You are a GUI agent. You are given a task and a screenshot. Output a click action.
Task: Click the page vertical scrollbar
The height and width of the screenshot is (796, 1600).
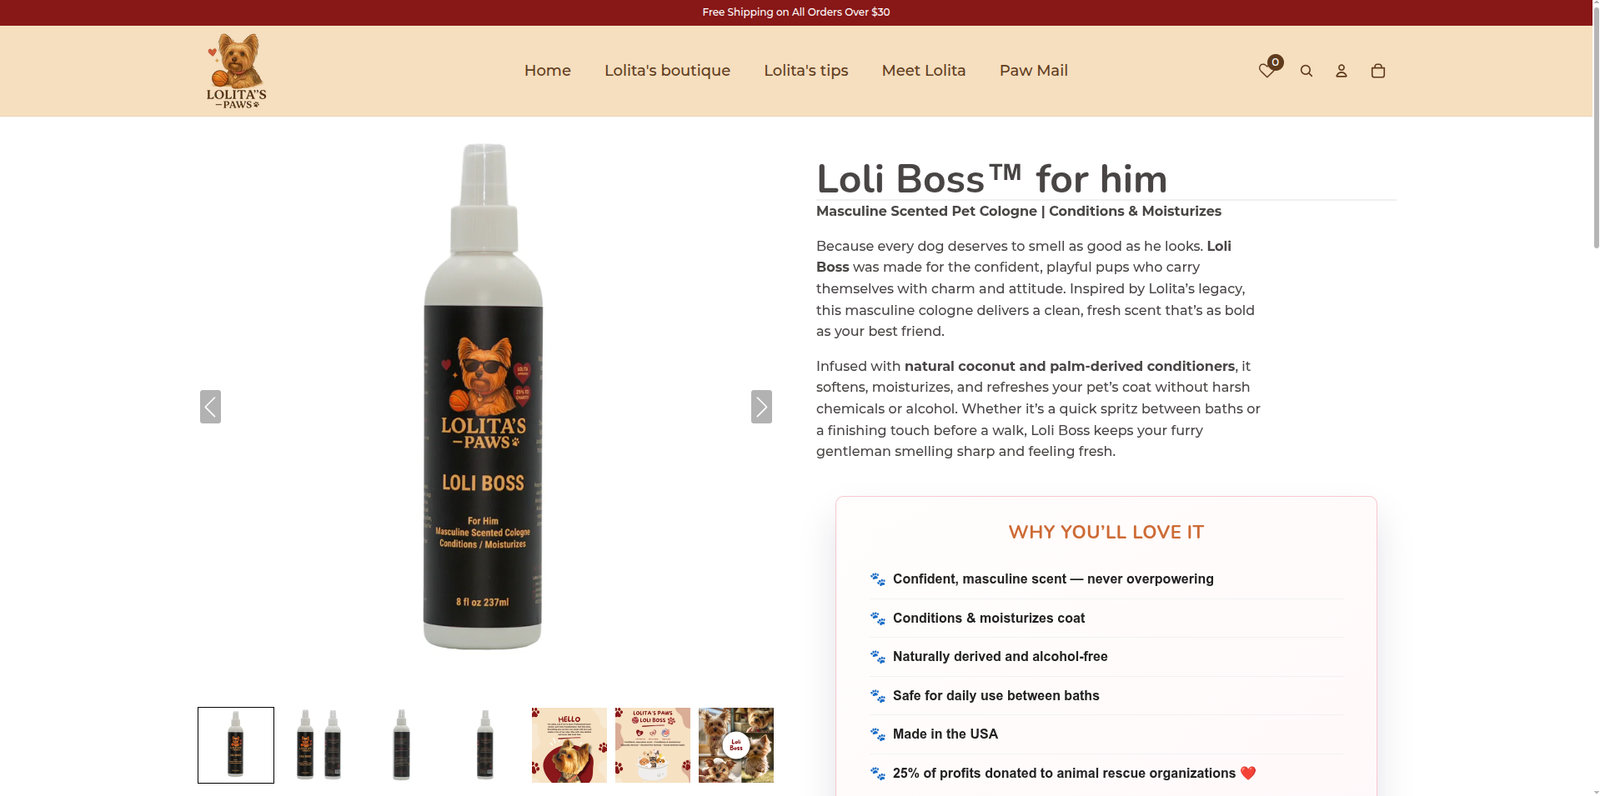[1596, 398]
